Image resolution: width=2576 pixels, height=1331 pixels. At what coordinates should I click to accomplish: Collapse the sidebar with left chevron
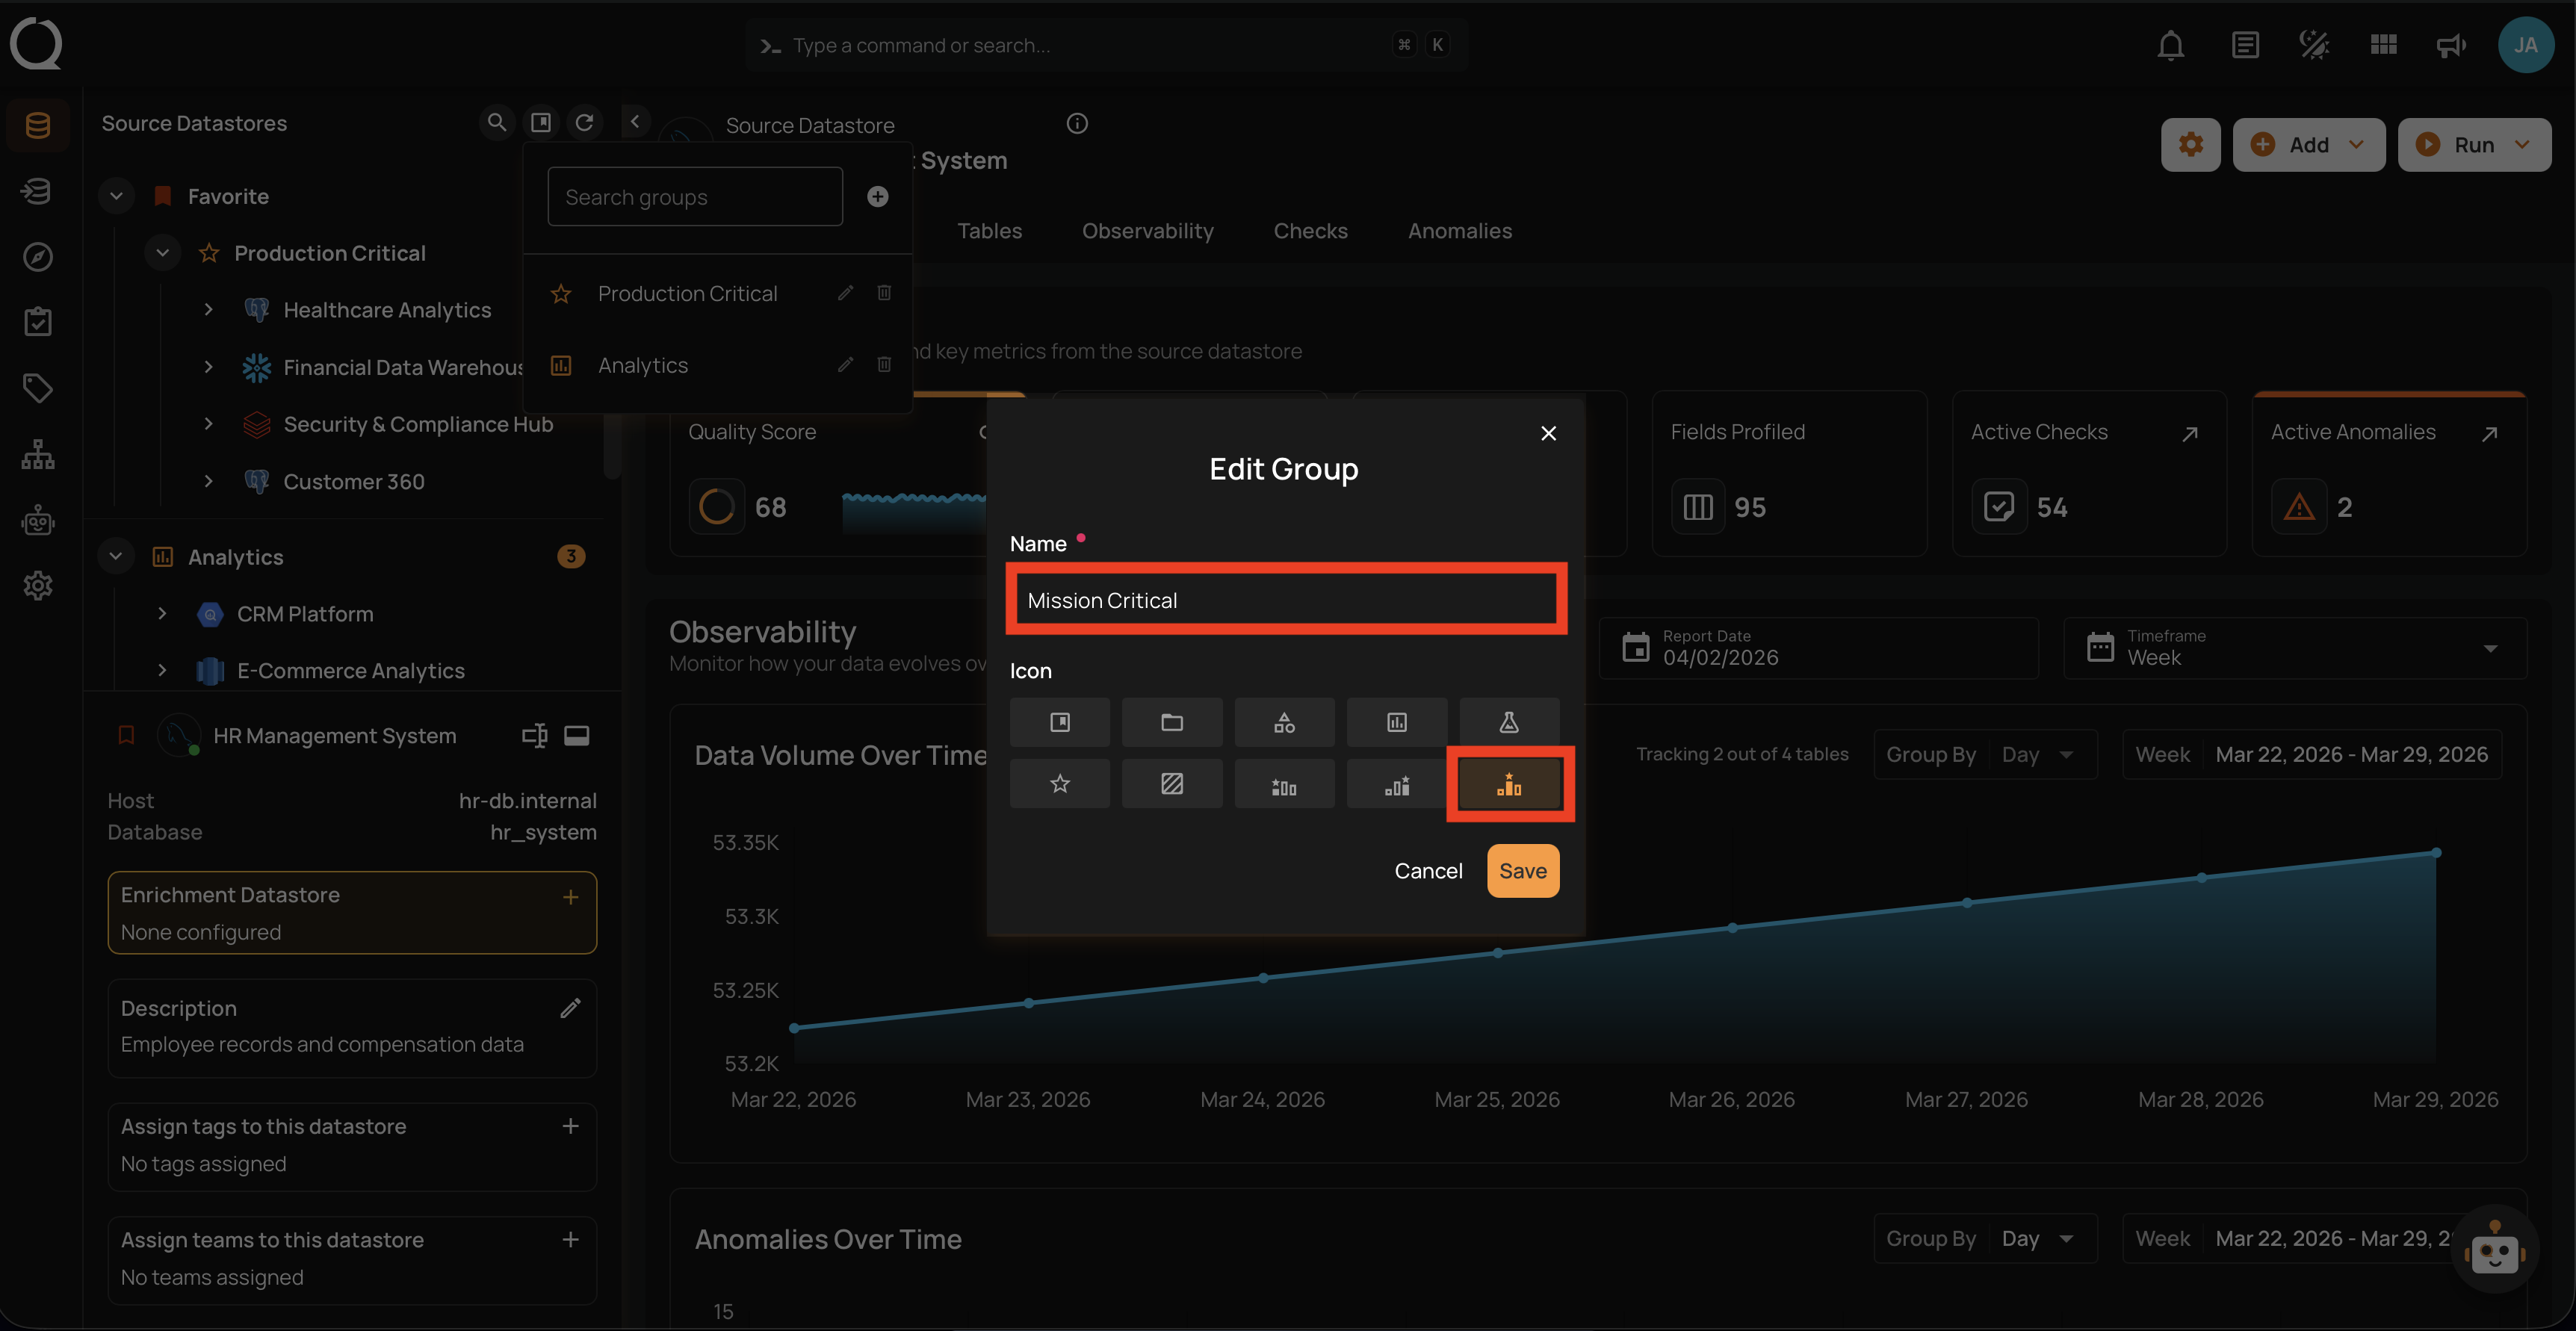pos(635,122)
